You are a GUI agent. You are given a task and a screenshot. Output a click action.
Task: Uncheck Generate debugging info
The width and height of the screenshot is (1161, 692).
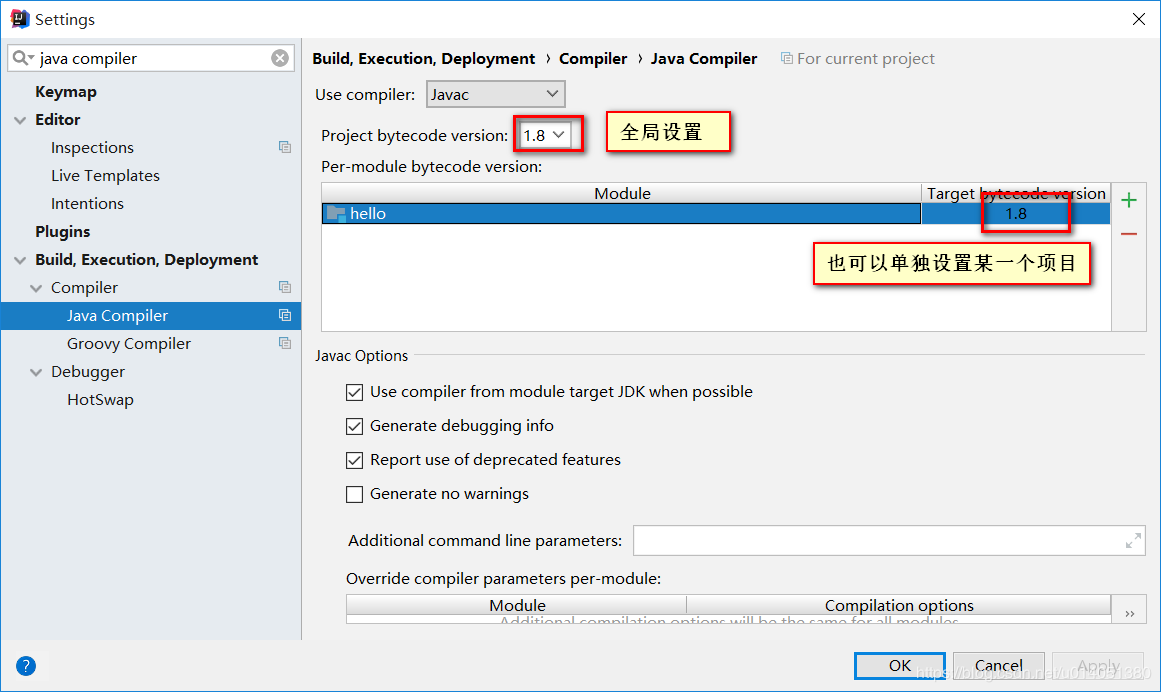pos(354,426)
